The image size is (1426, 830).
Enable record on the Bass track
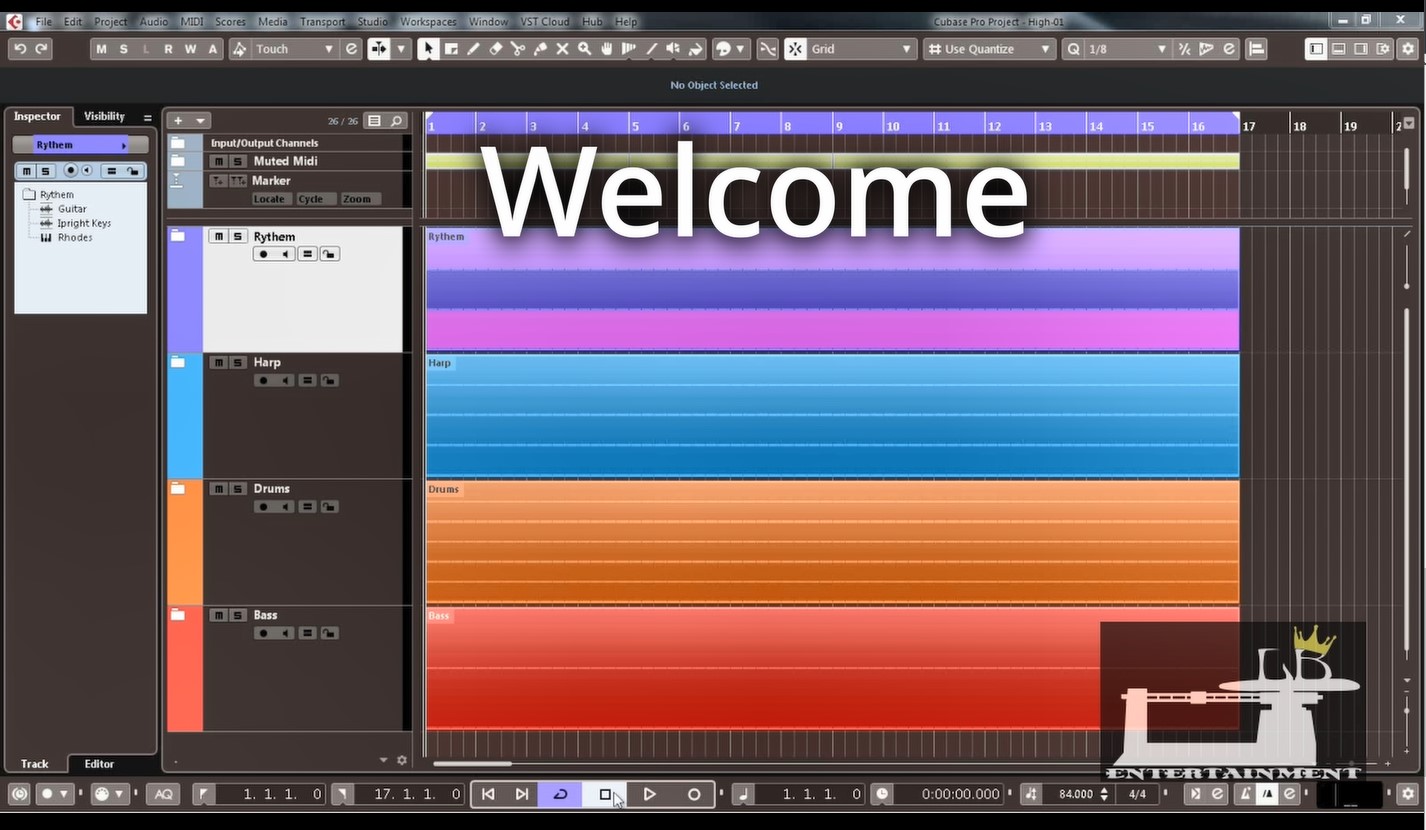coord(263,632)
